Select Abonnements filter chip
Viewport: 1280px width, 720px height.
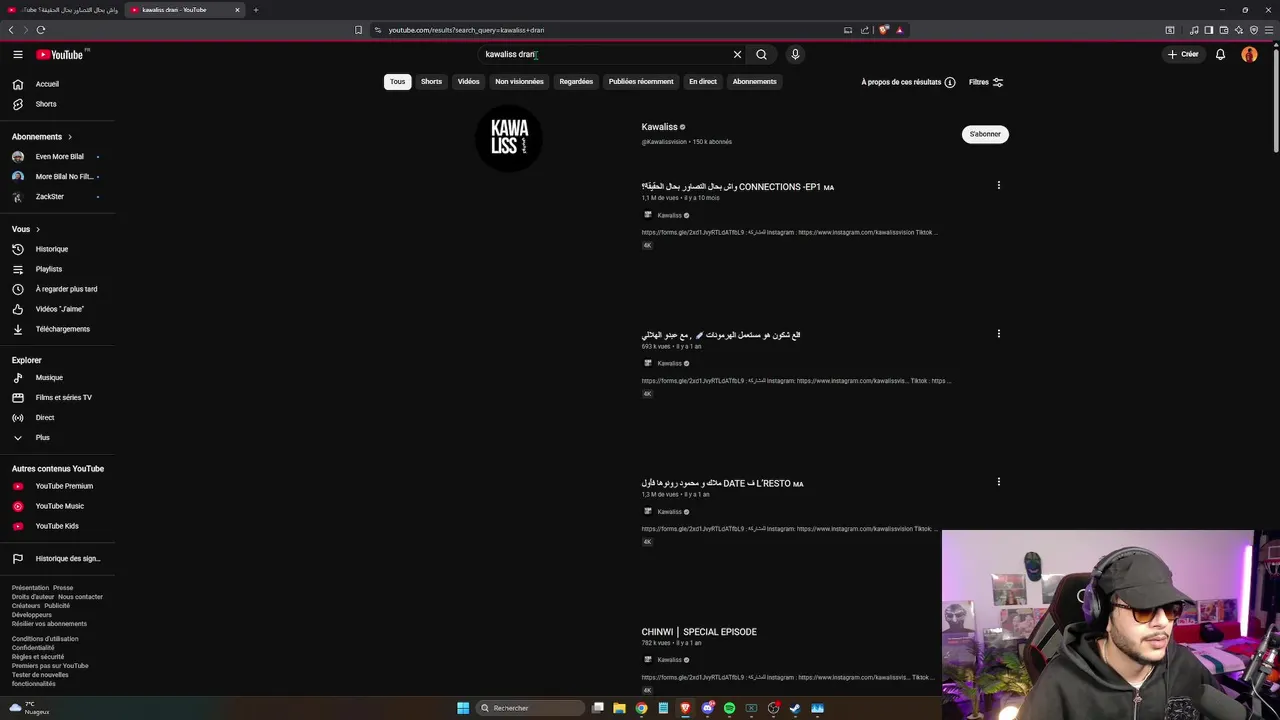pos(754,82)
